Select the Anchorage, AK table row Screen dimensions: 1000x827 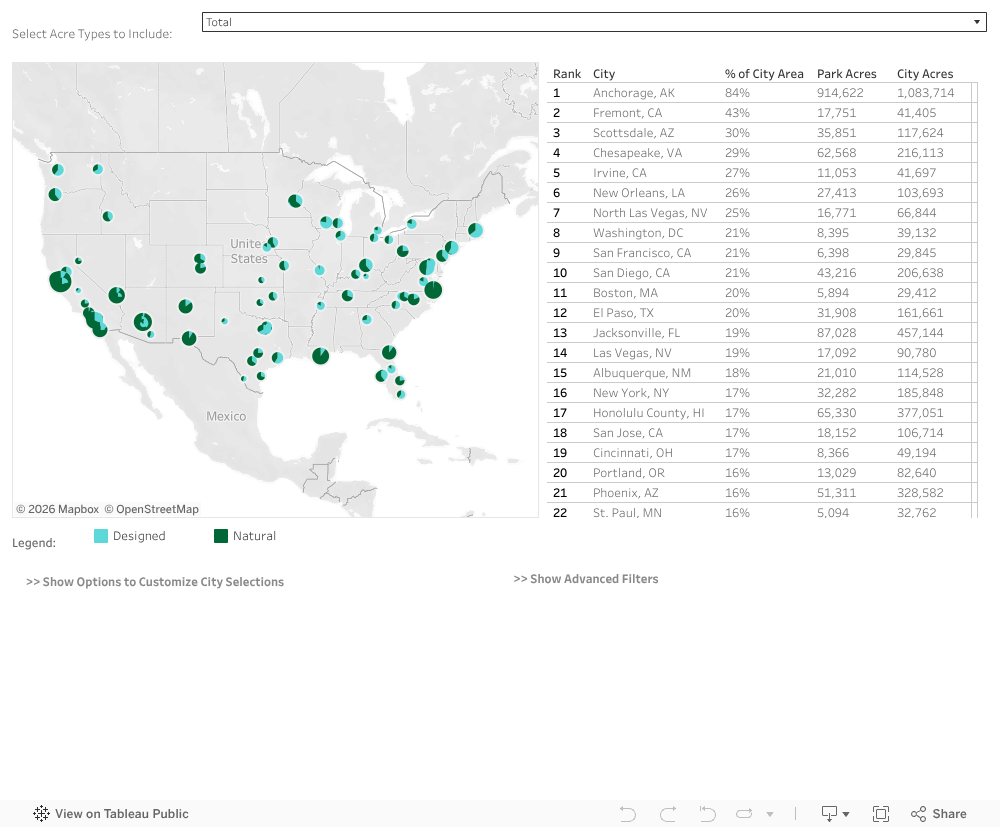click(x=634, y=93)
